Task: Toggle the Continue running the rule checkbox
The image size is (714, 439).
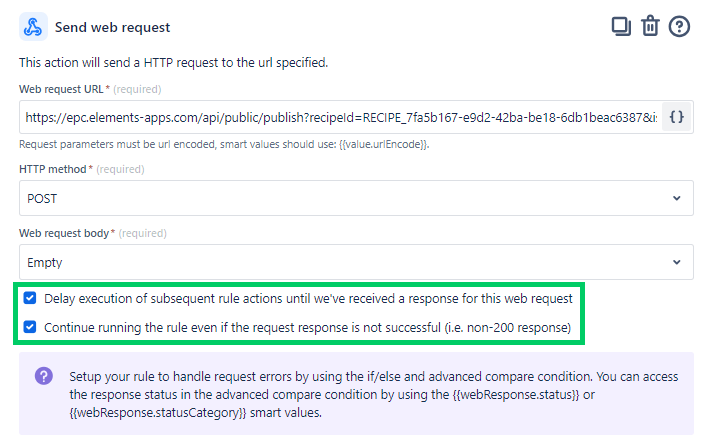Action: pos(30,326)
